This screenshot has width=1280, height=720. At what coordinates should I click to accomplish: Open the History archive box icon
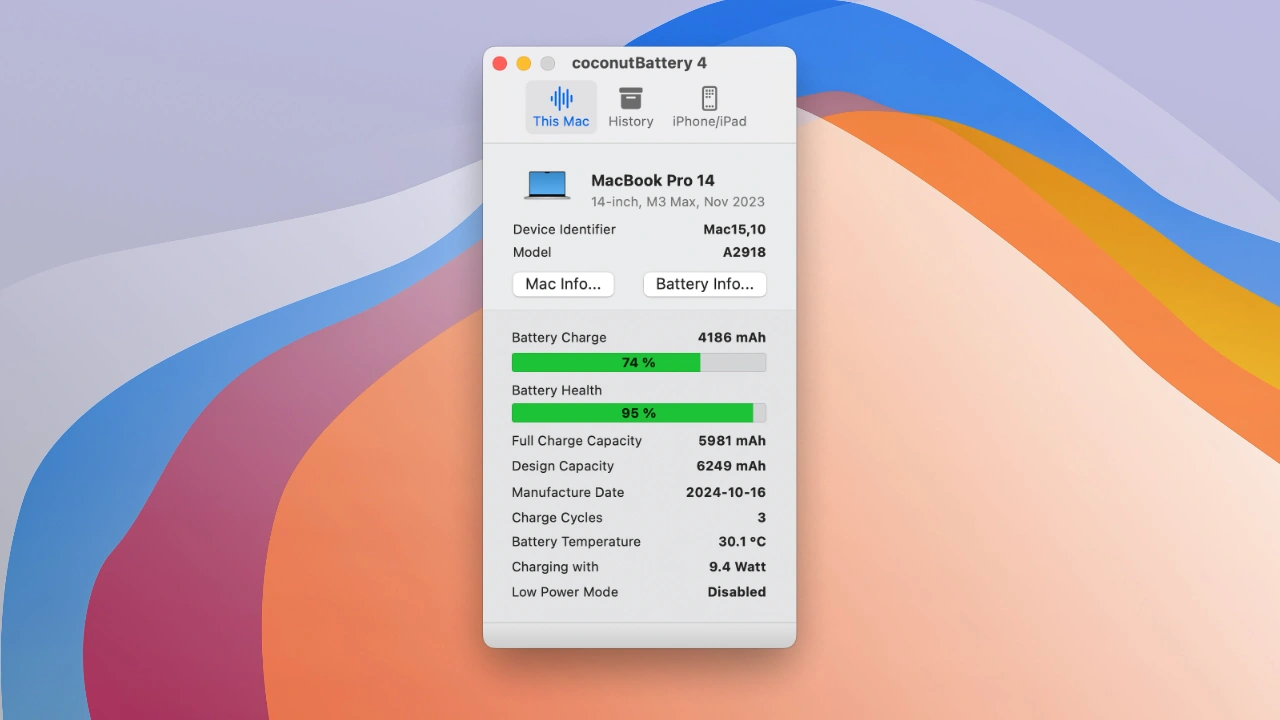tap(630, 98)
